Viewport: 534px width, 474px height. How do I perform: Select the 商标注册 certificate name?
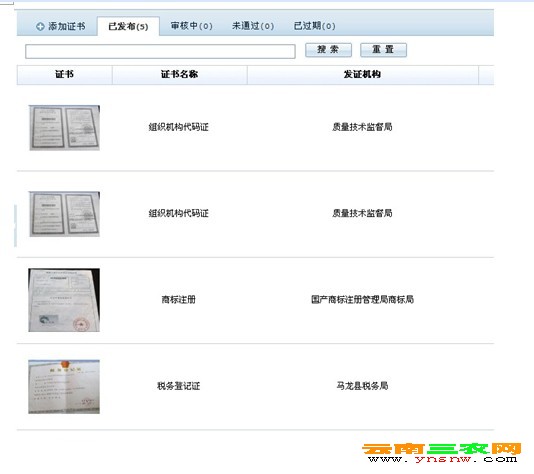click(178, 300)
